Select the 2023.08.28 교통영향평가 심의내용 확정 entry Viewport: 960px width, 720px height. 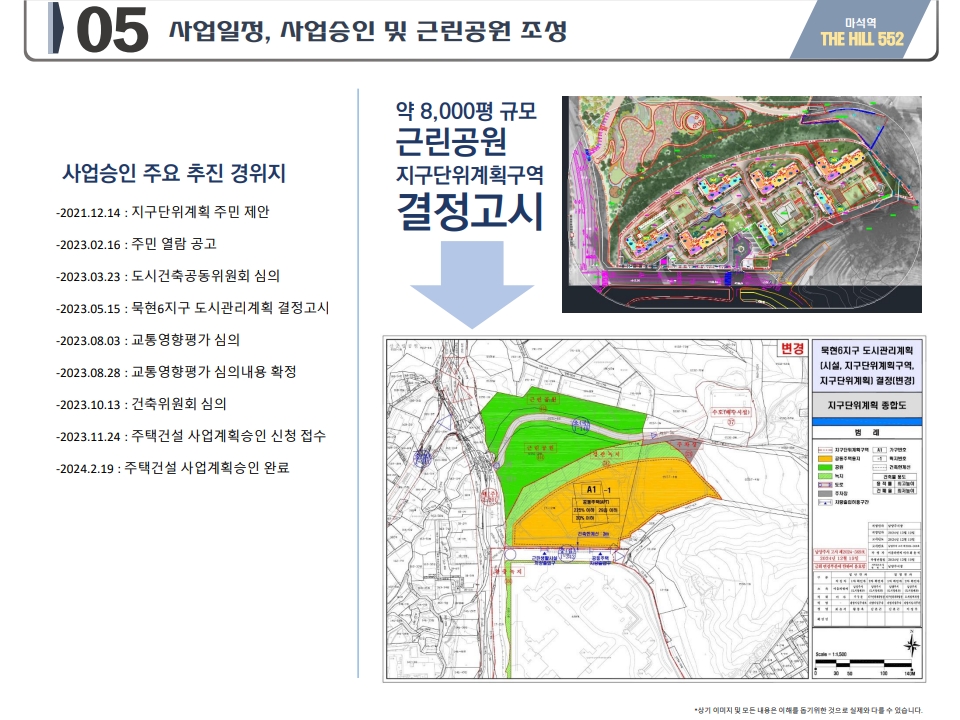point(176,372)
